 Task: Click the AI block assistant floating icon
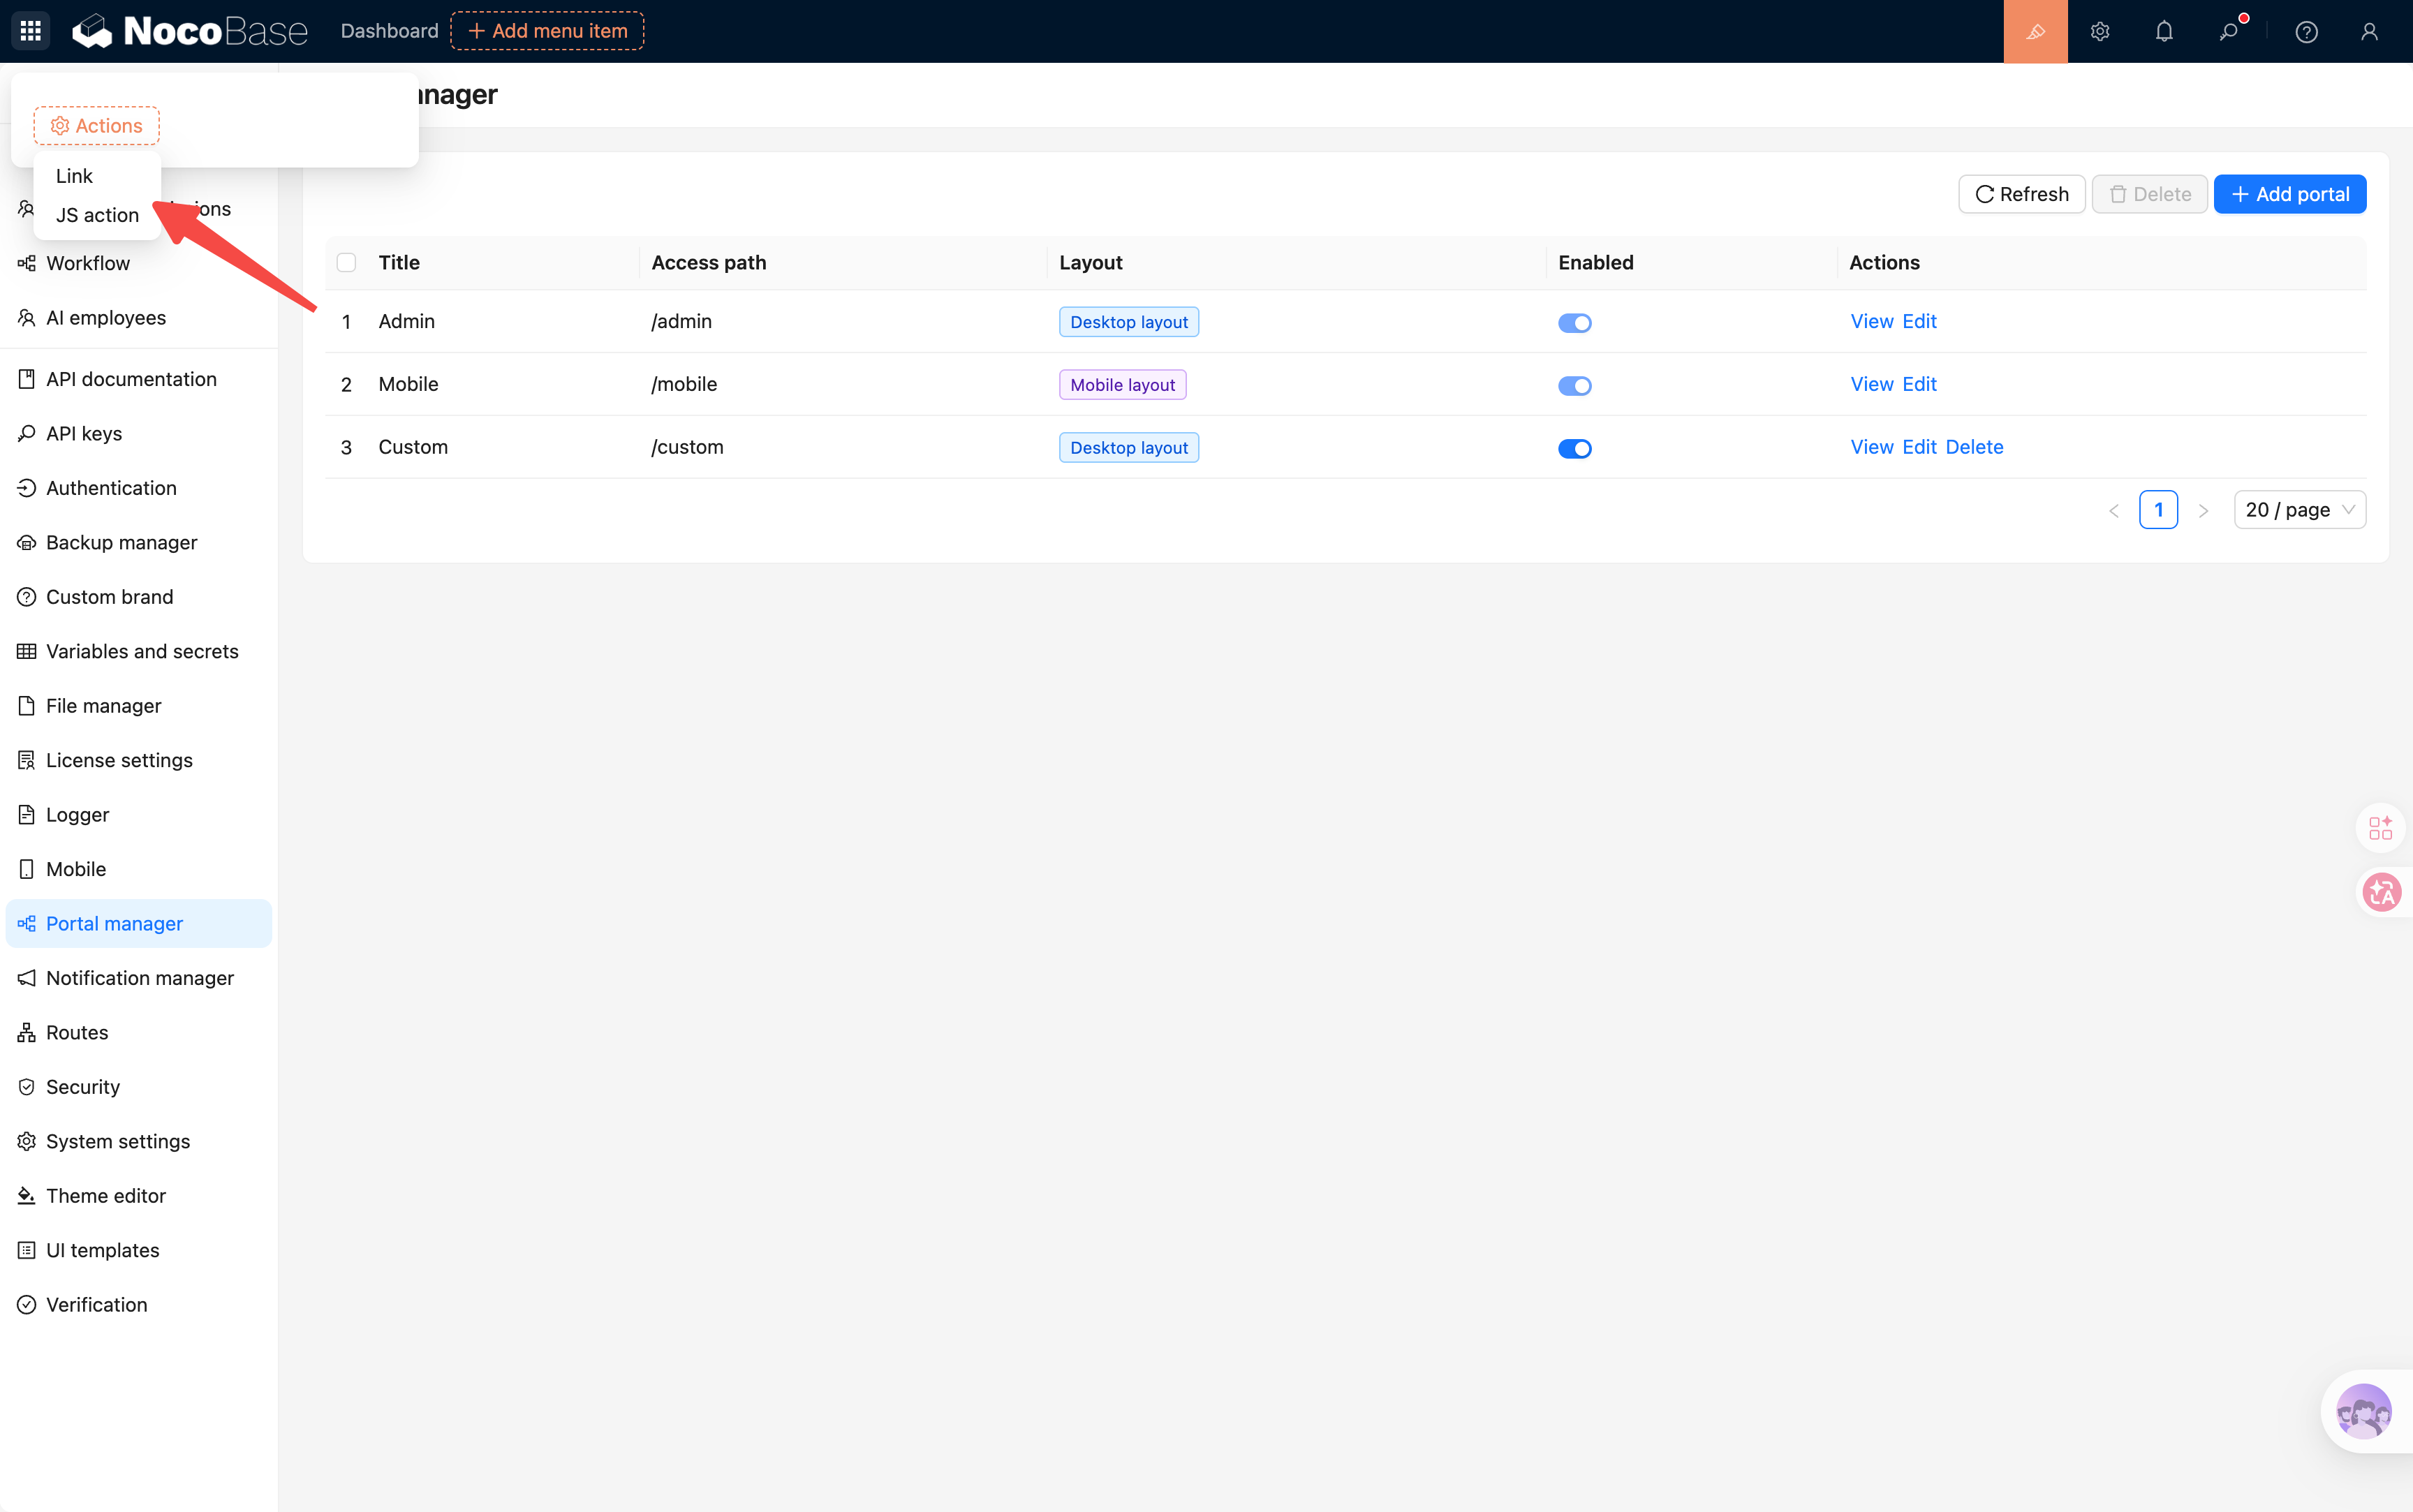[2380, 827]
